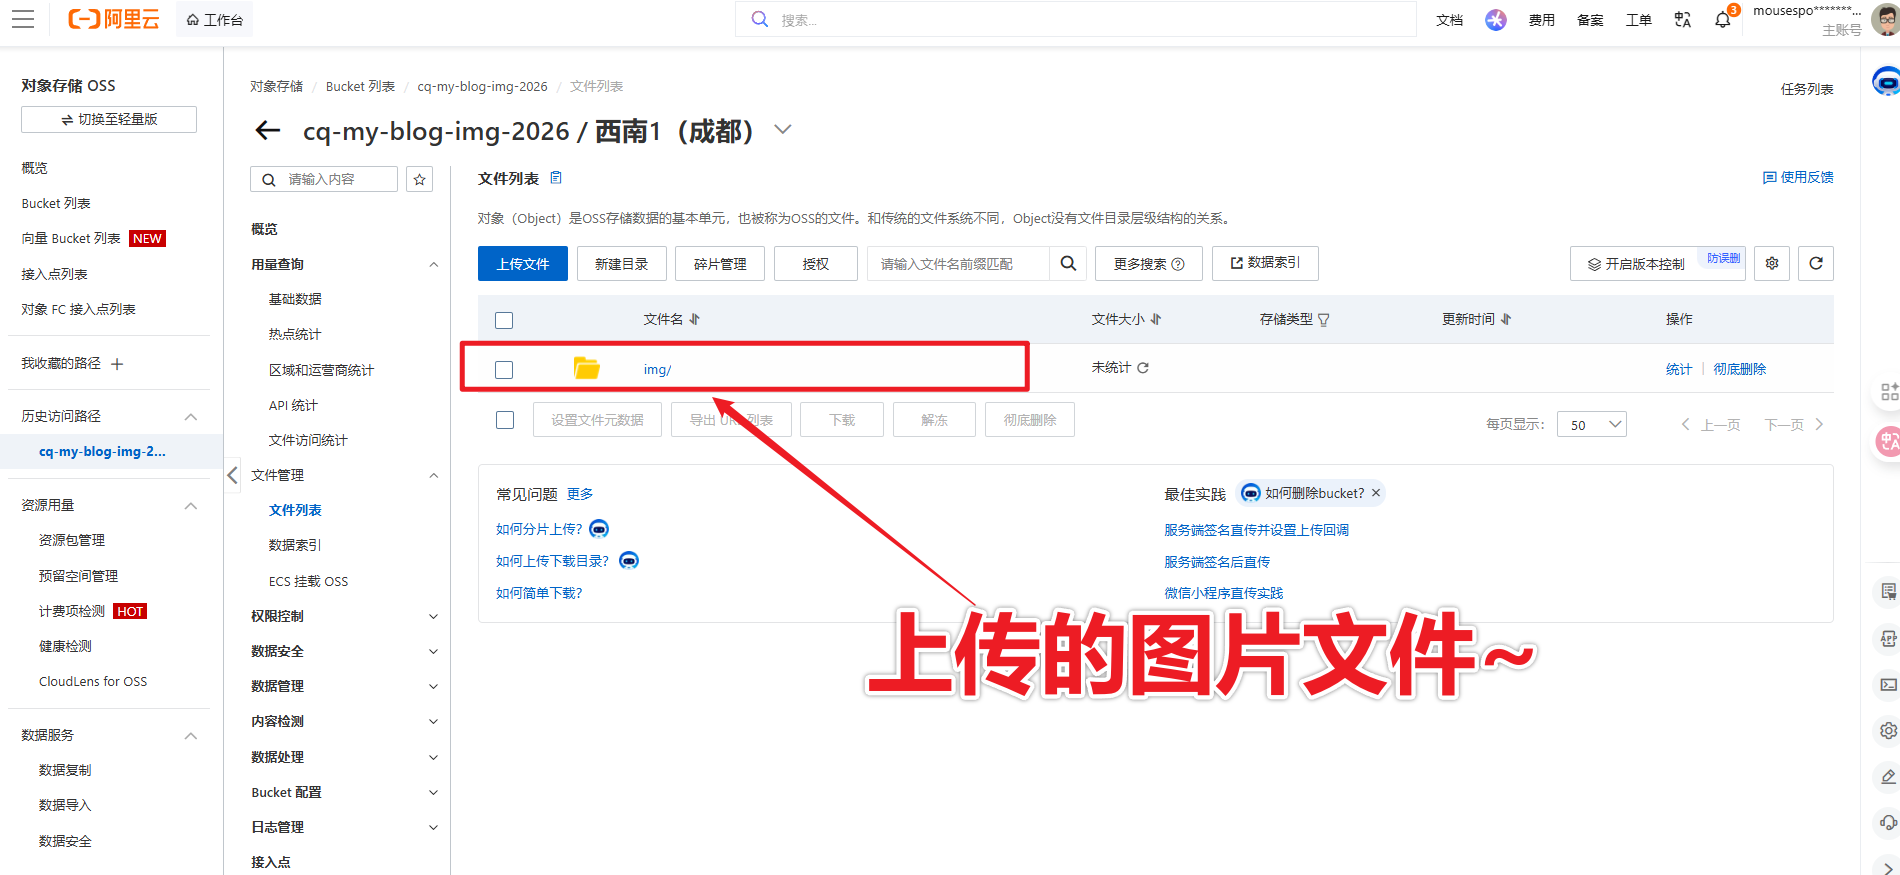Check the img/ folder checkbox
Image resolution: width=1900 pixels, height=875 pixels.
[x=504, y=370]
